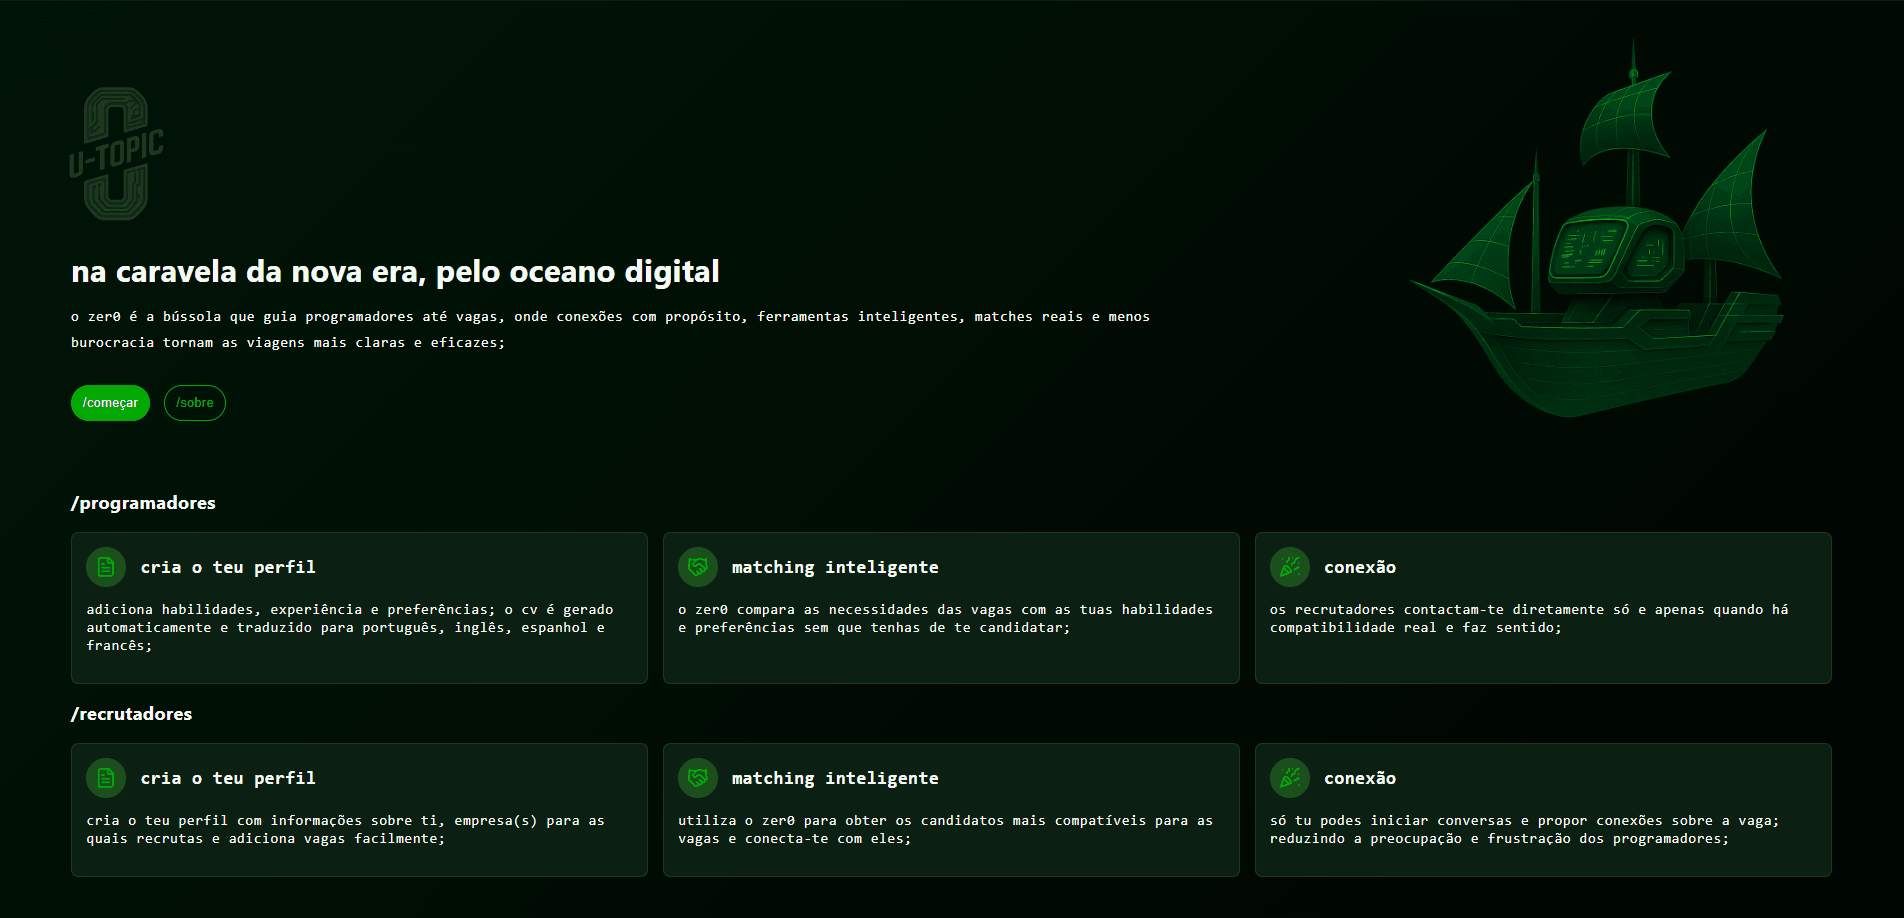The image size is (1904, 918).
Task: Click party popper icon in recrutadores conexão card
Action: coord(1290,778)
